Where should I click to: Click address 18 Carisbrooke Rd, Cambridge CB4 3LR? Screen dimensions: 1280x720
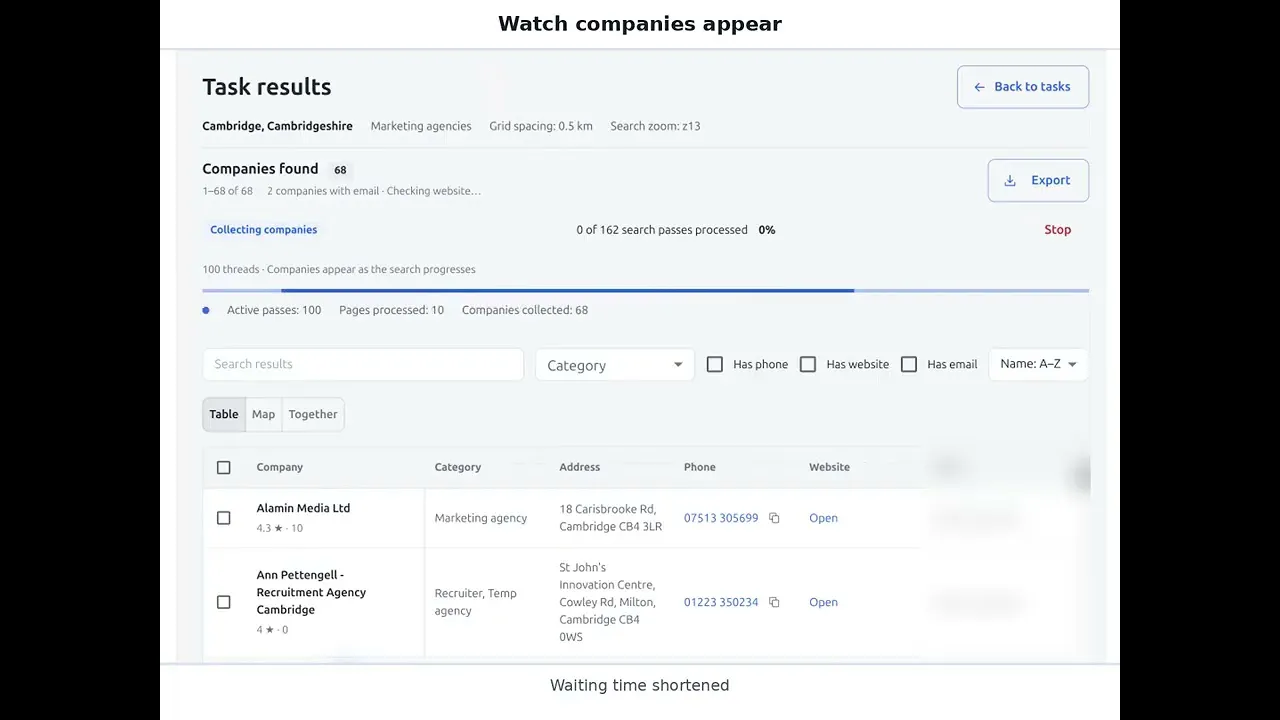point(610,518)
